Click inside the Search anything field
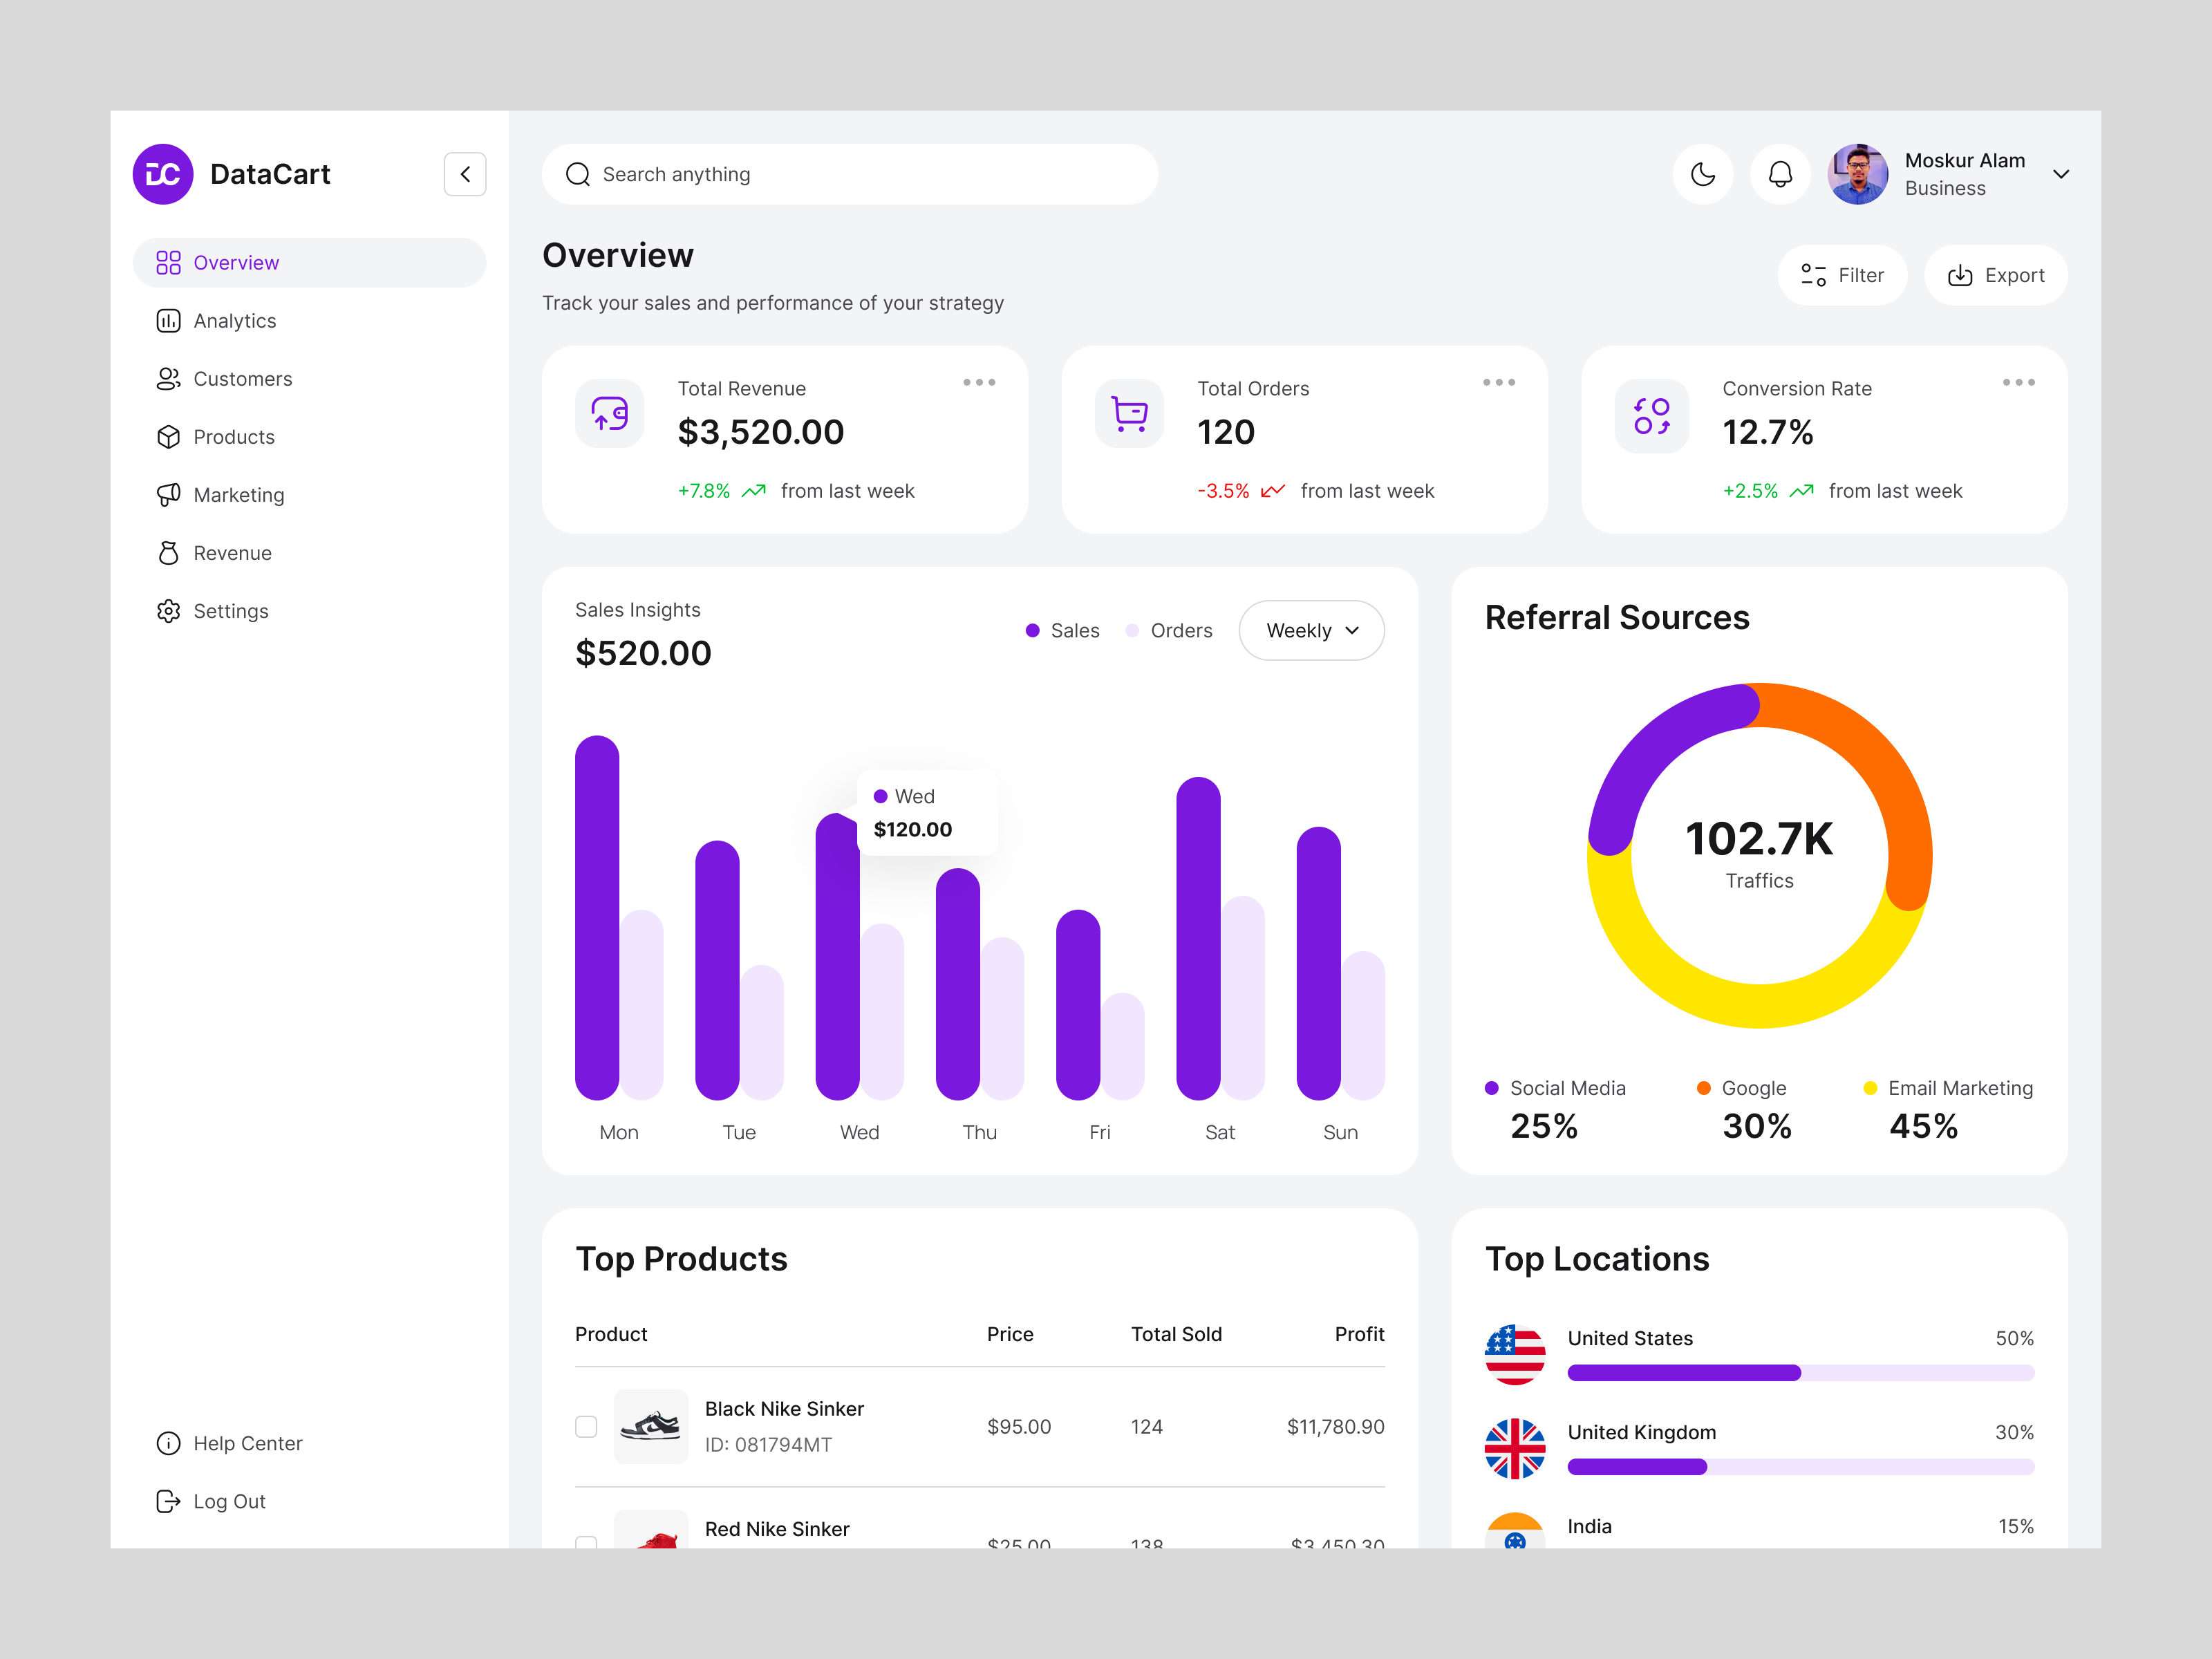Viewport: 2212px width, 1659px height. tap(850, 173)
